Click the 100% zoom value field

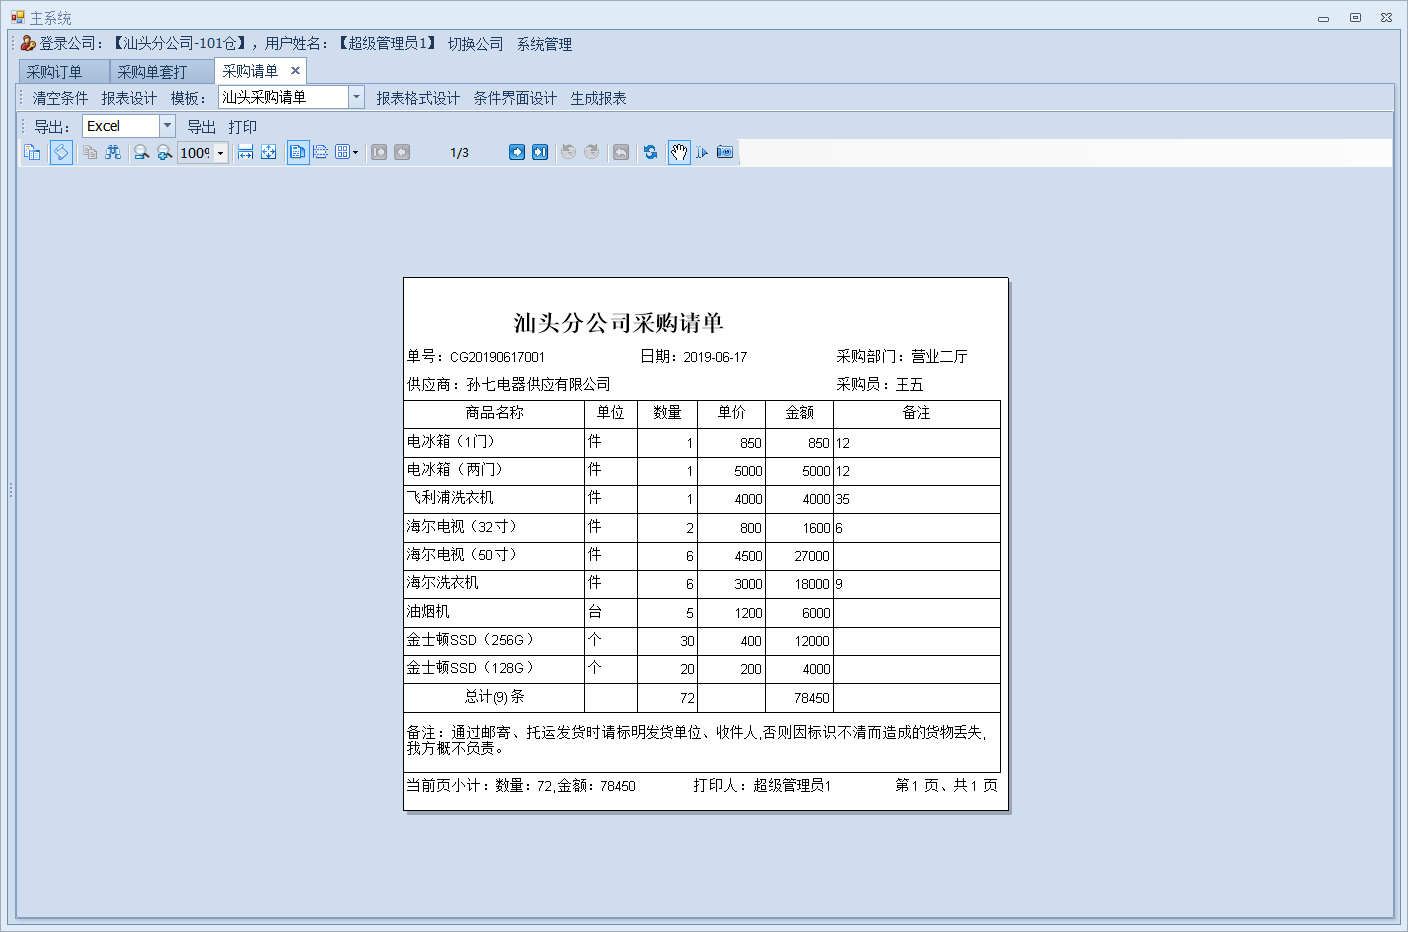pos(196,153)
